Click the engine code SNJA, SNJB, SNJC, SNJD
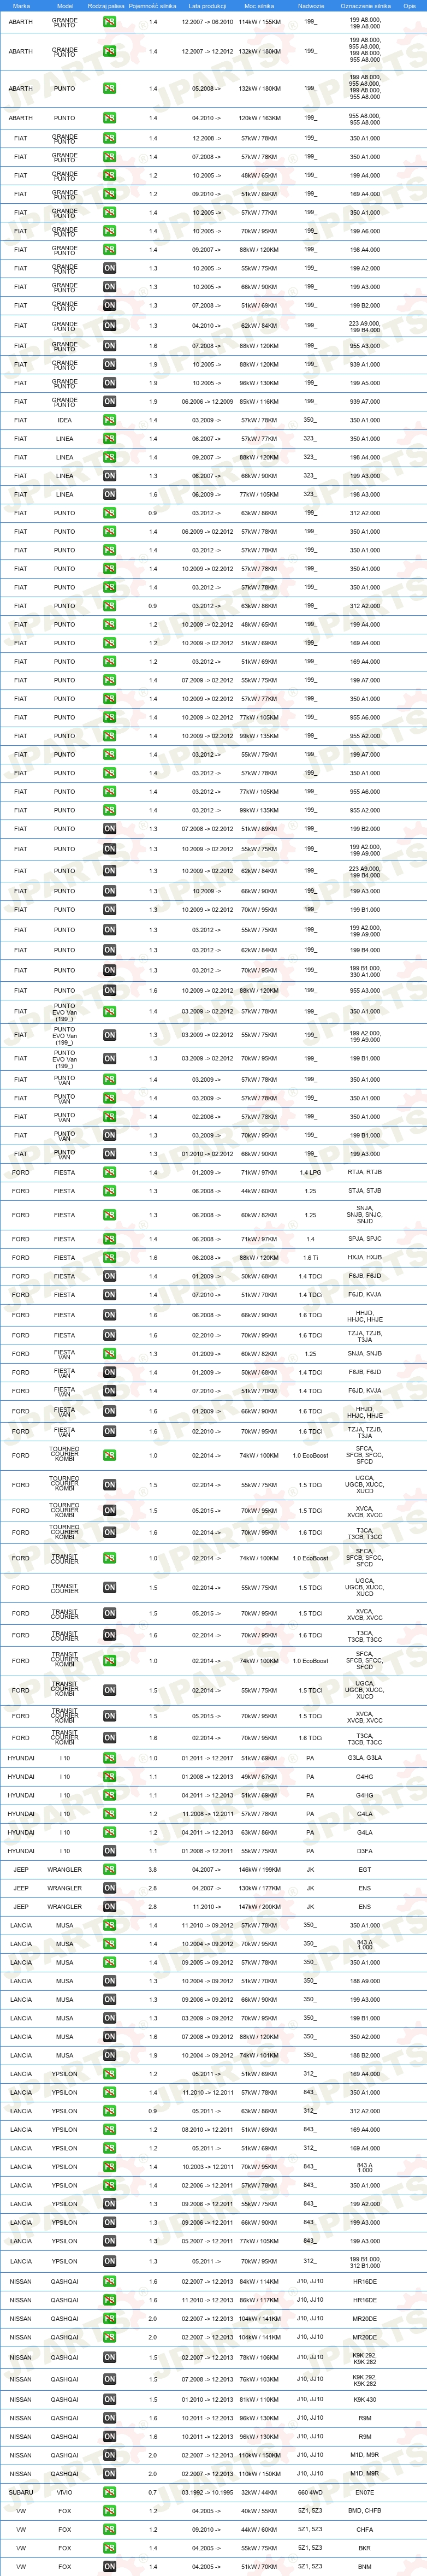 pos(364,1215)
